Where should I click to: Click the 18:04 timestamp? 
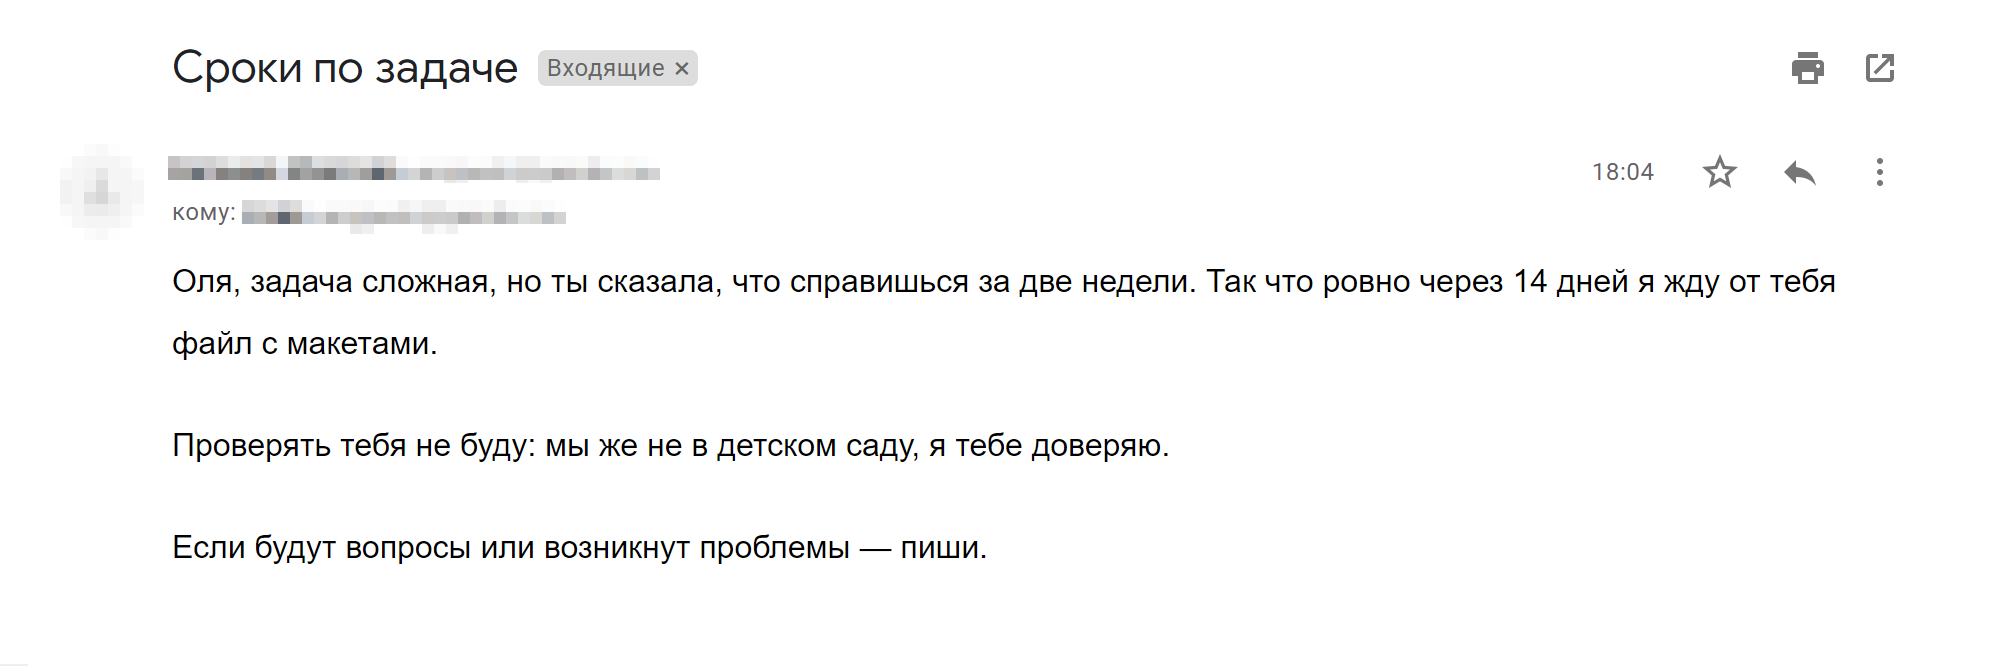[1623, 172]
